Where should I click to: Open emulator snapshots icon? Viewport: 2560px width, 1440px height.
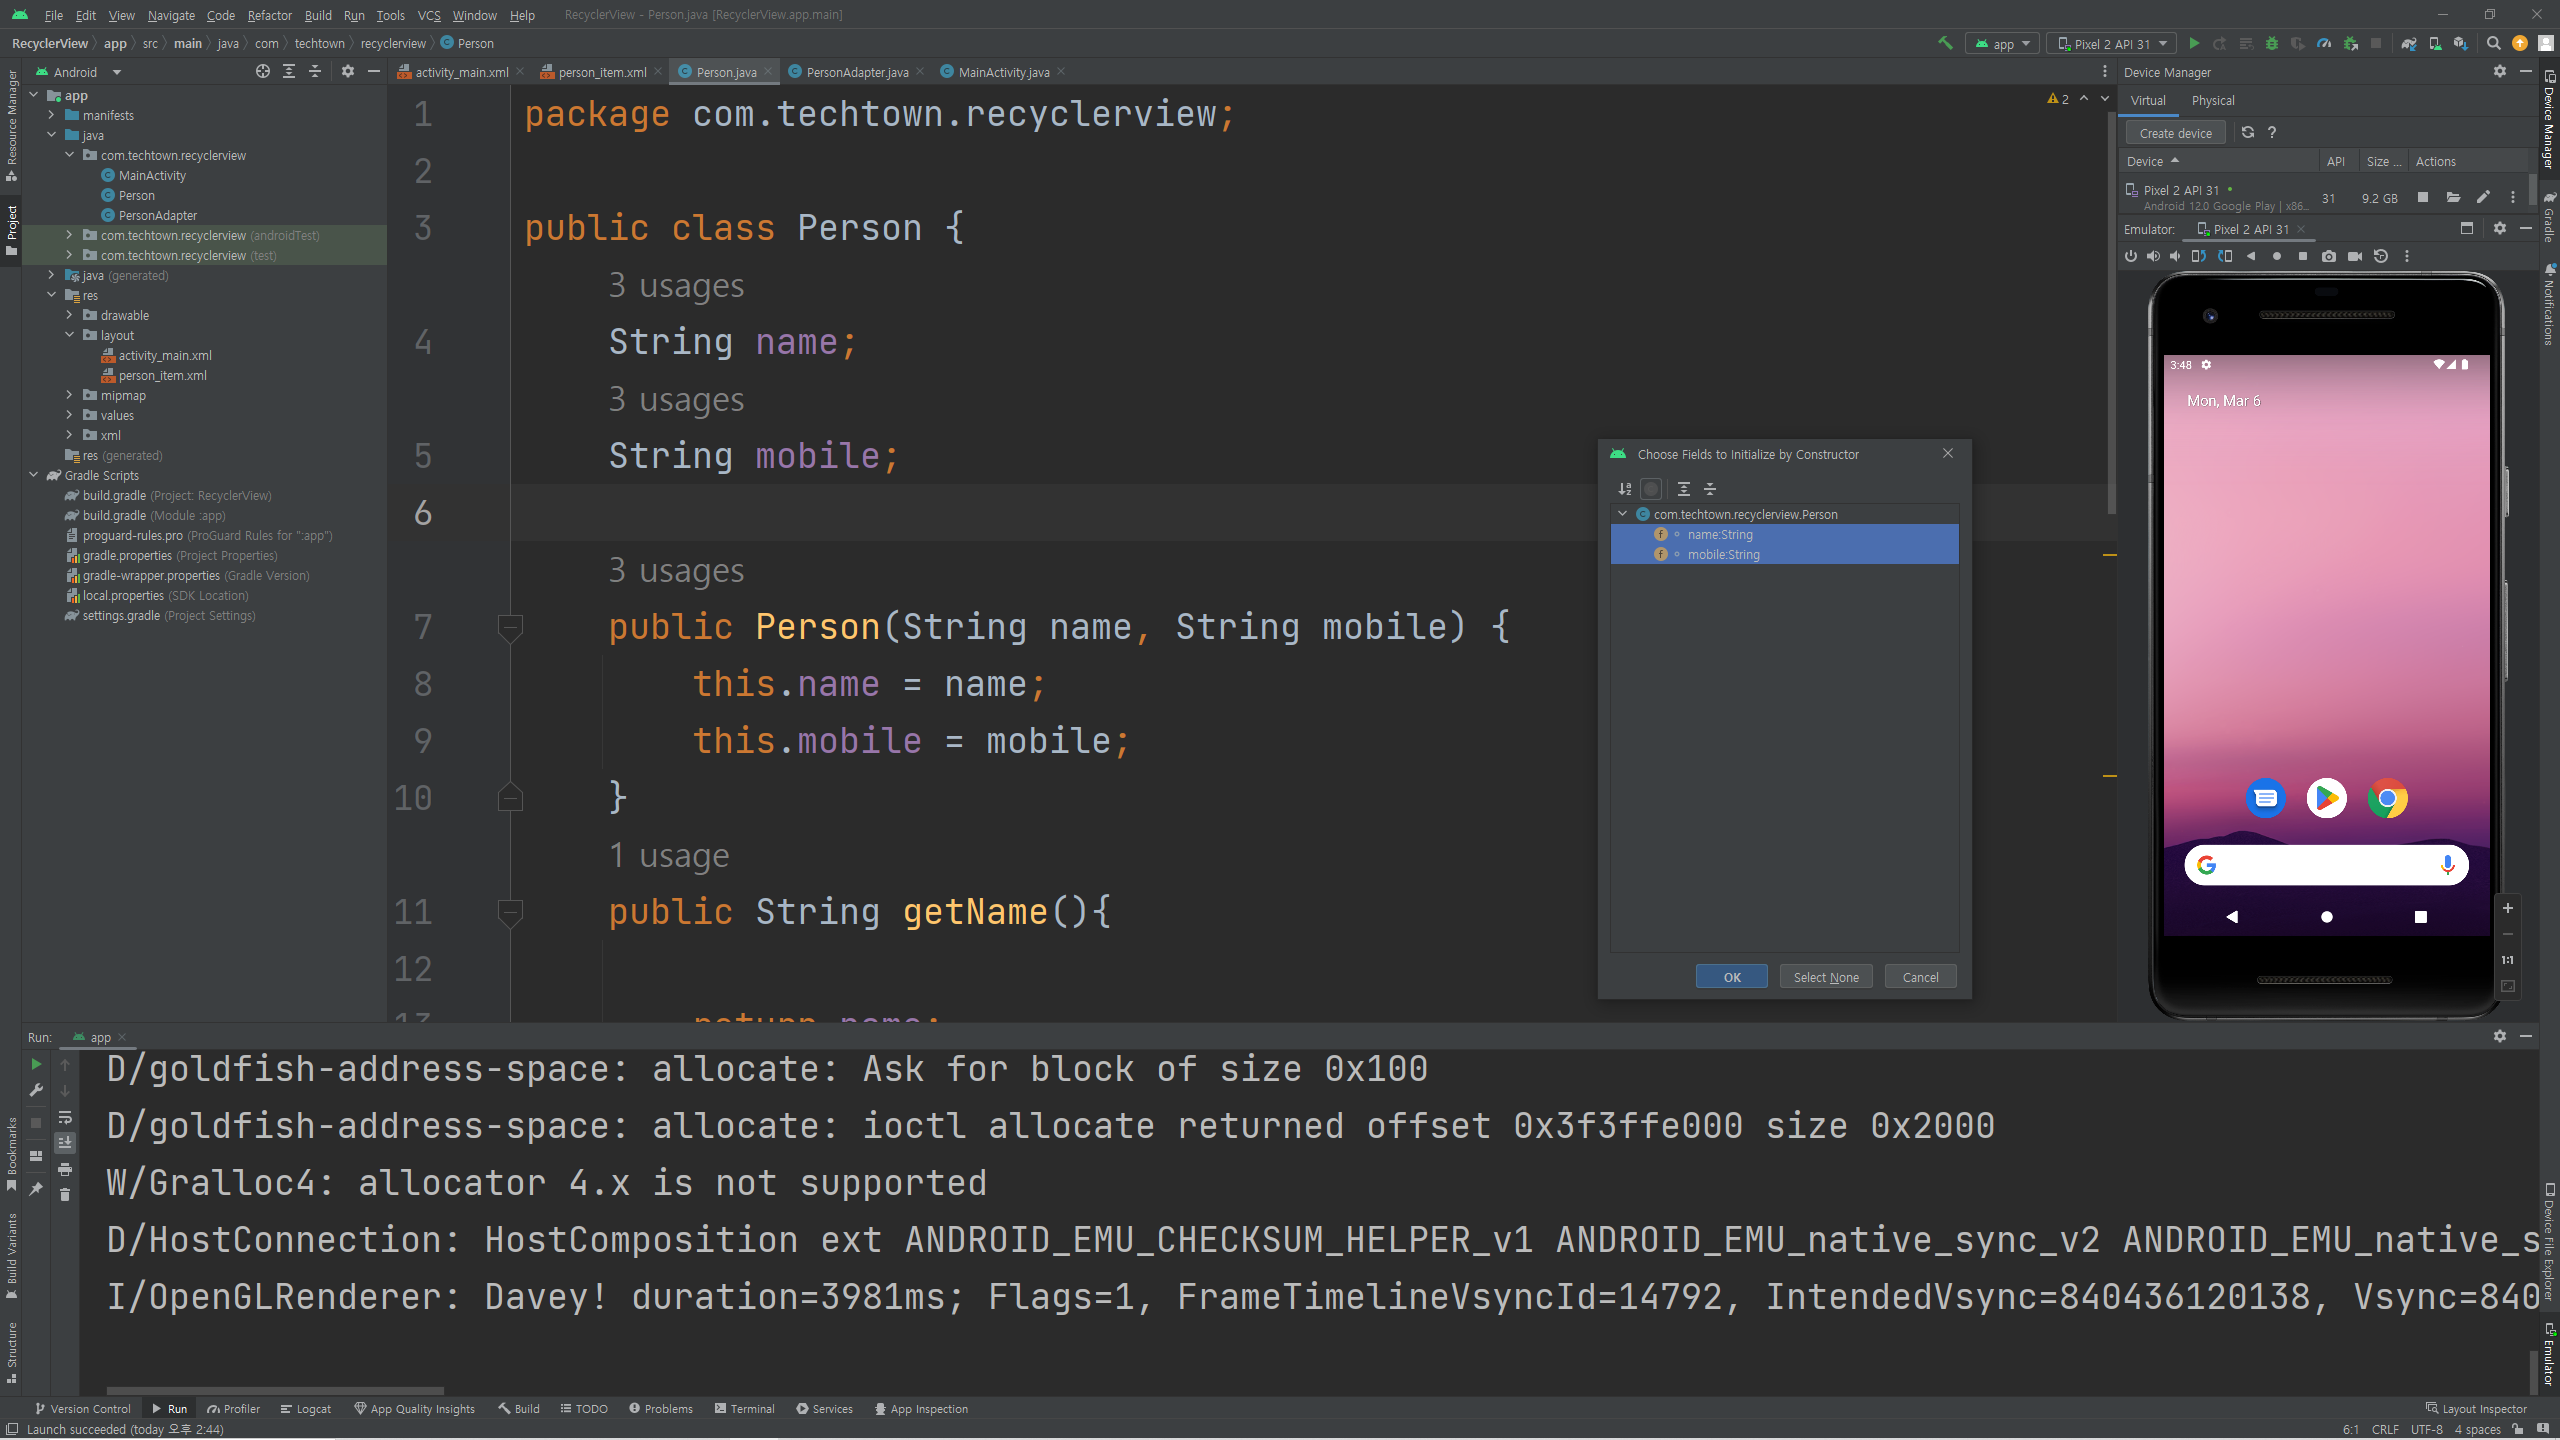(x=2381, y=256)
